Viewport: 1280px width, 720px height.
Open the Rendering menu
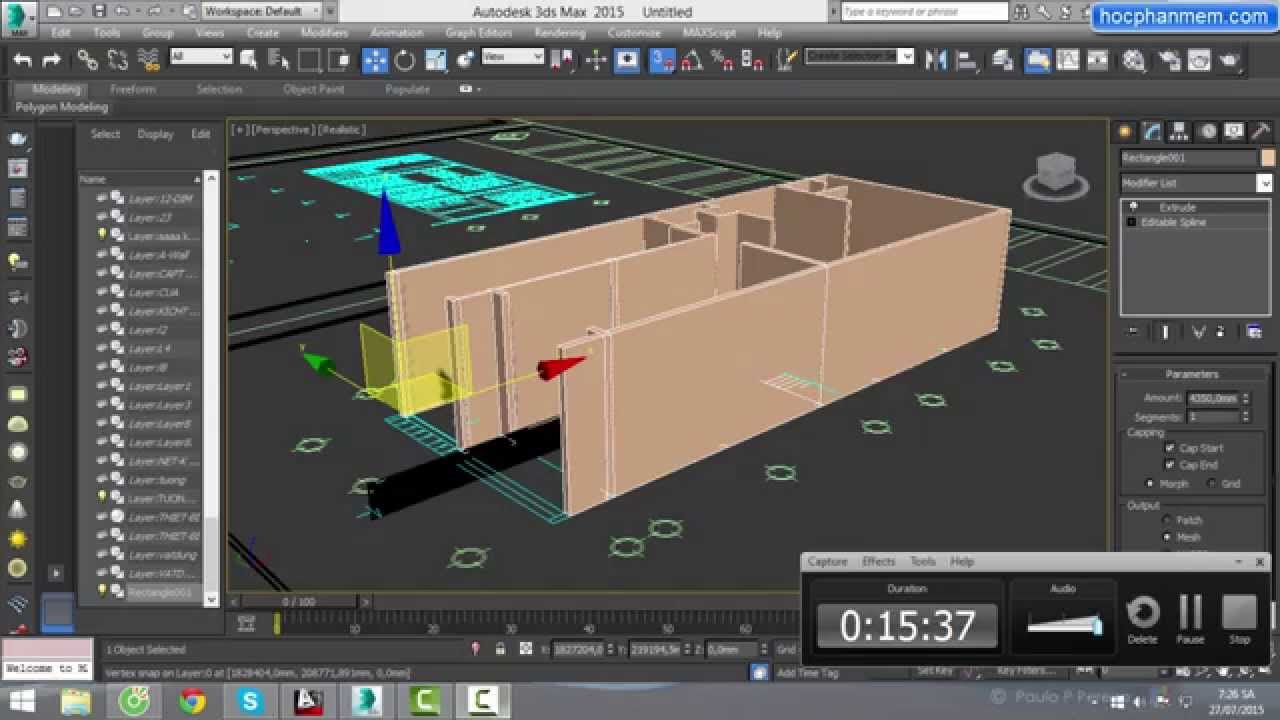[x=560, y=32]
